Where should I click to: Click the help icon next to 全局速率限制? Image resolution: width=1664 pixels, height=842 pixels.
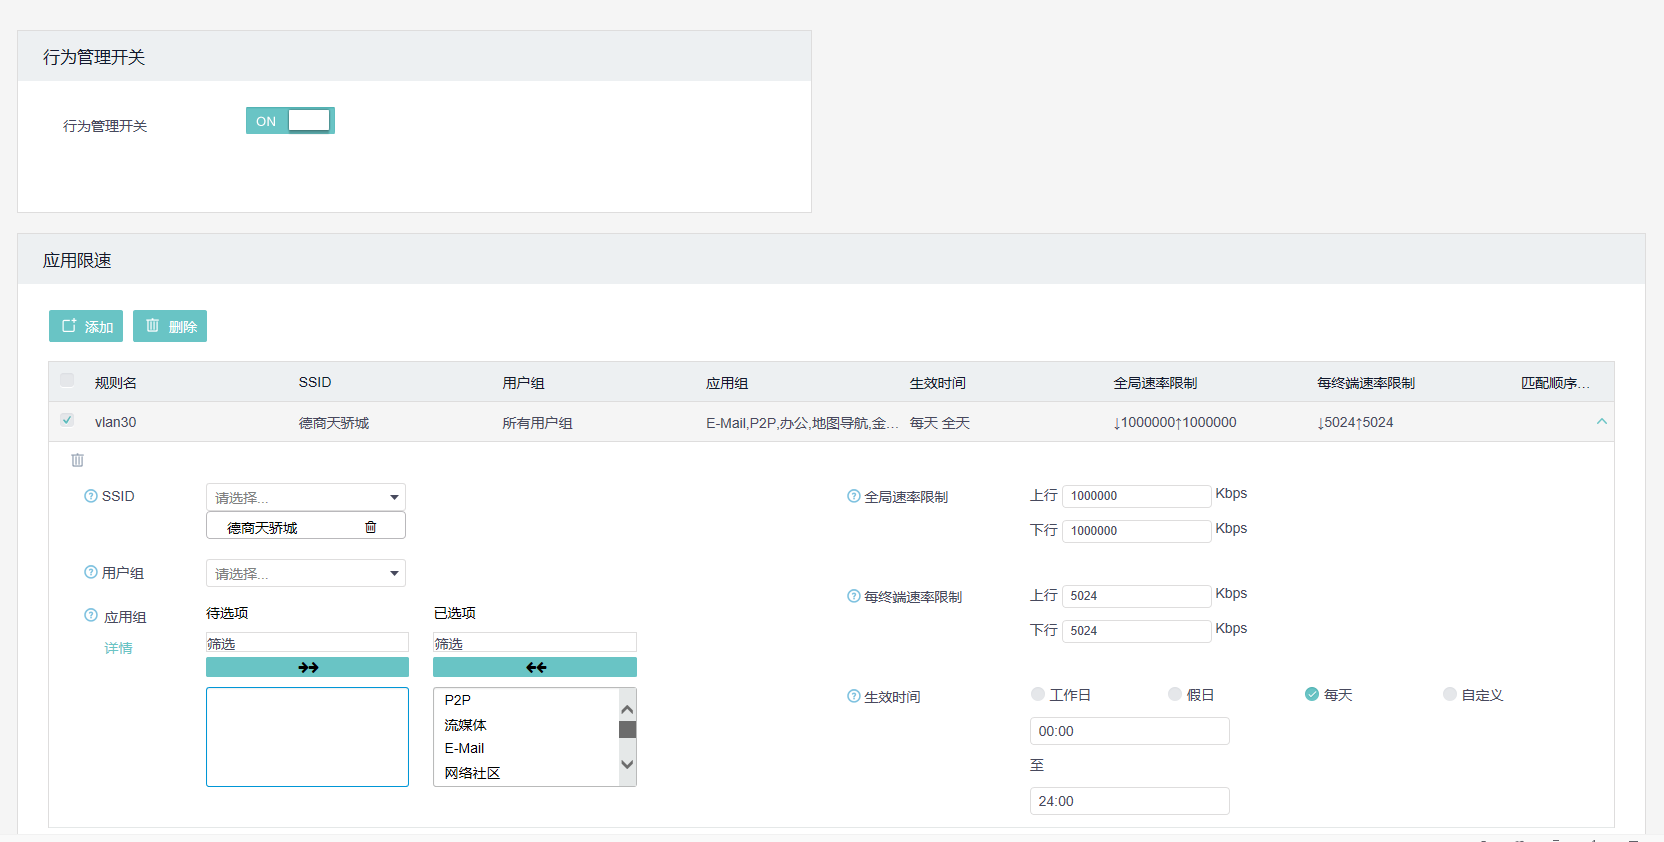tap(853, 496)
